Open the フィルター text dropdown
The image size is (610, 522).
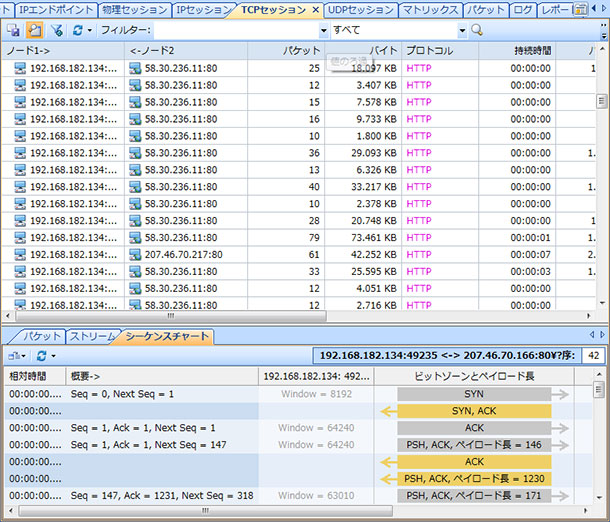point(323,30)
